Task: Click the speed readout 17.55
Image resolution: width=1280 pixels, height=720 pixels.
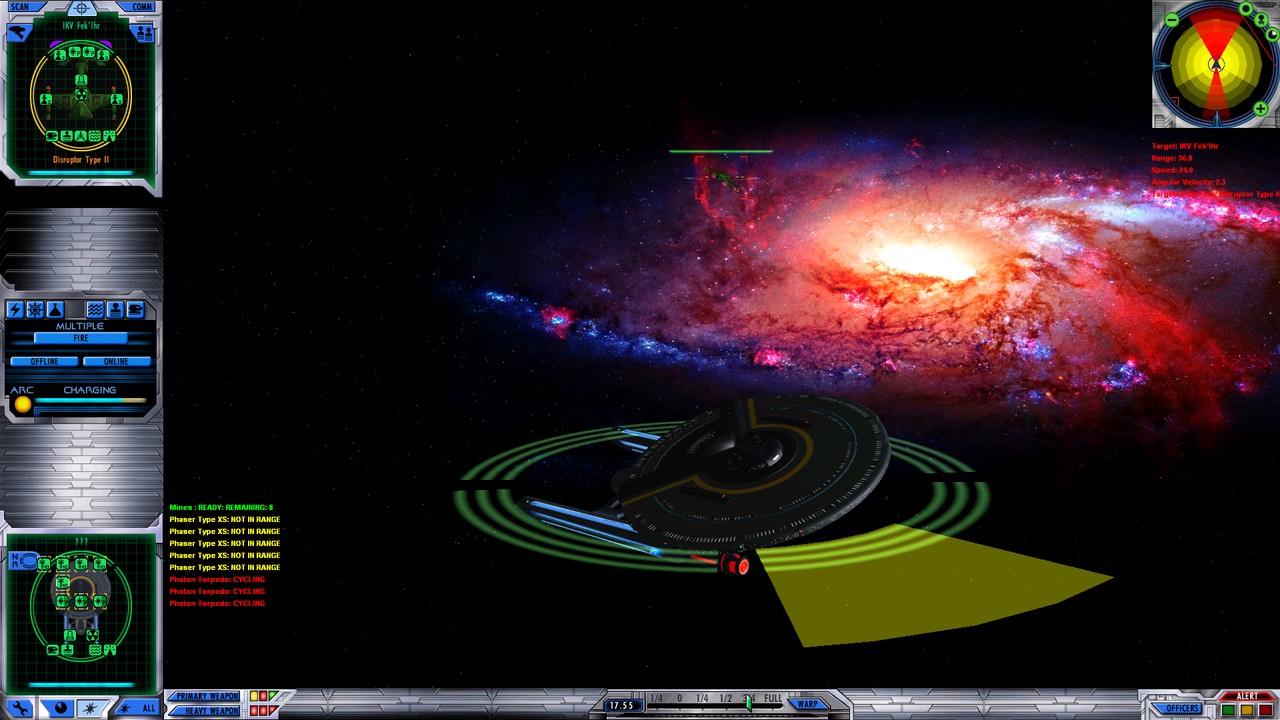Action: [x=622, y=705]
